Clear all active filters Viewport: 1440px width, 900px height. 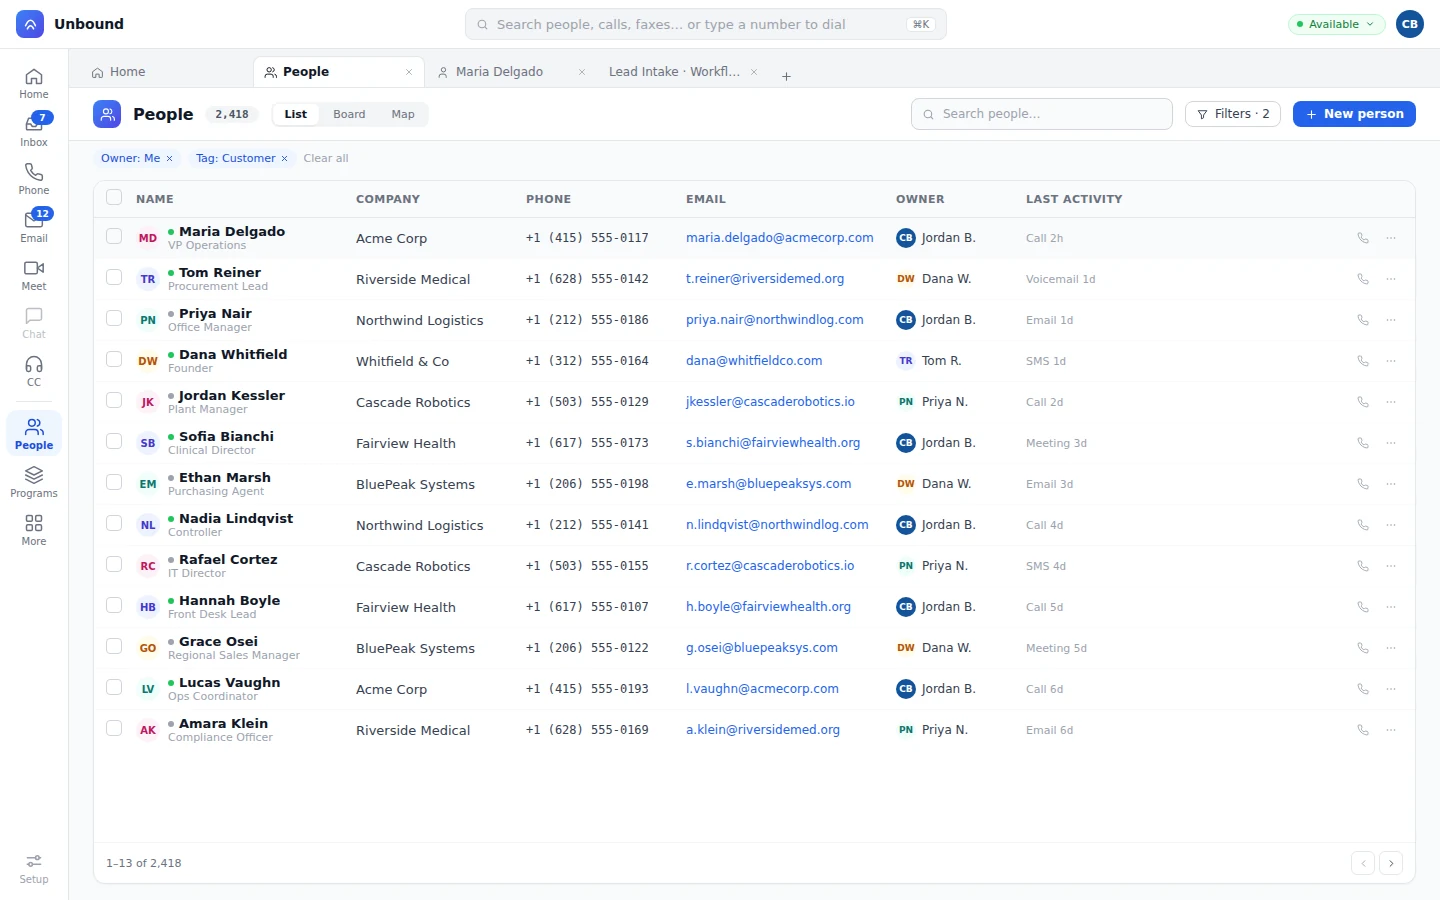tap(326, 158)
